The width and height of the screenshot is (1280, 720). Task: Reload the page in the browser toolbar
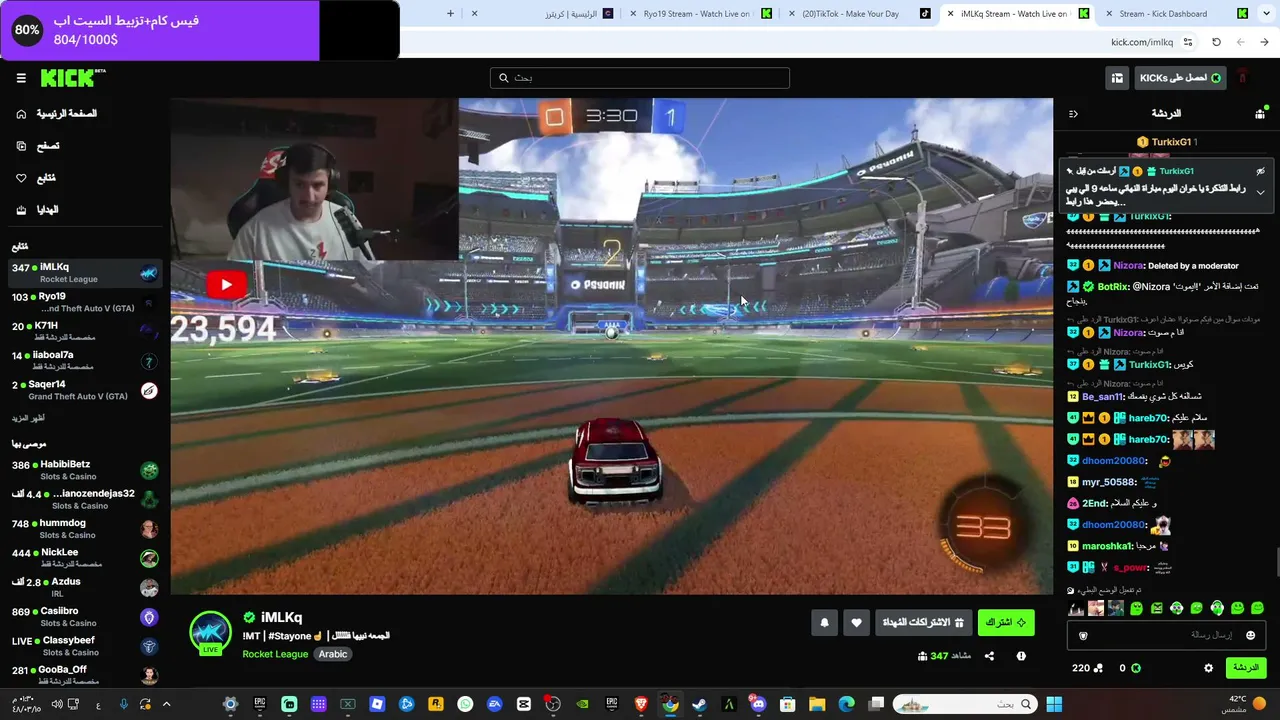pyautogui.click(x=1216, y=42)
